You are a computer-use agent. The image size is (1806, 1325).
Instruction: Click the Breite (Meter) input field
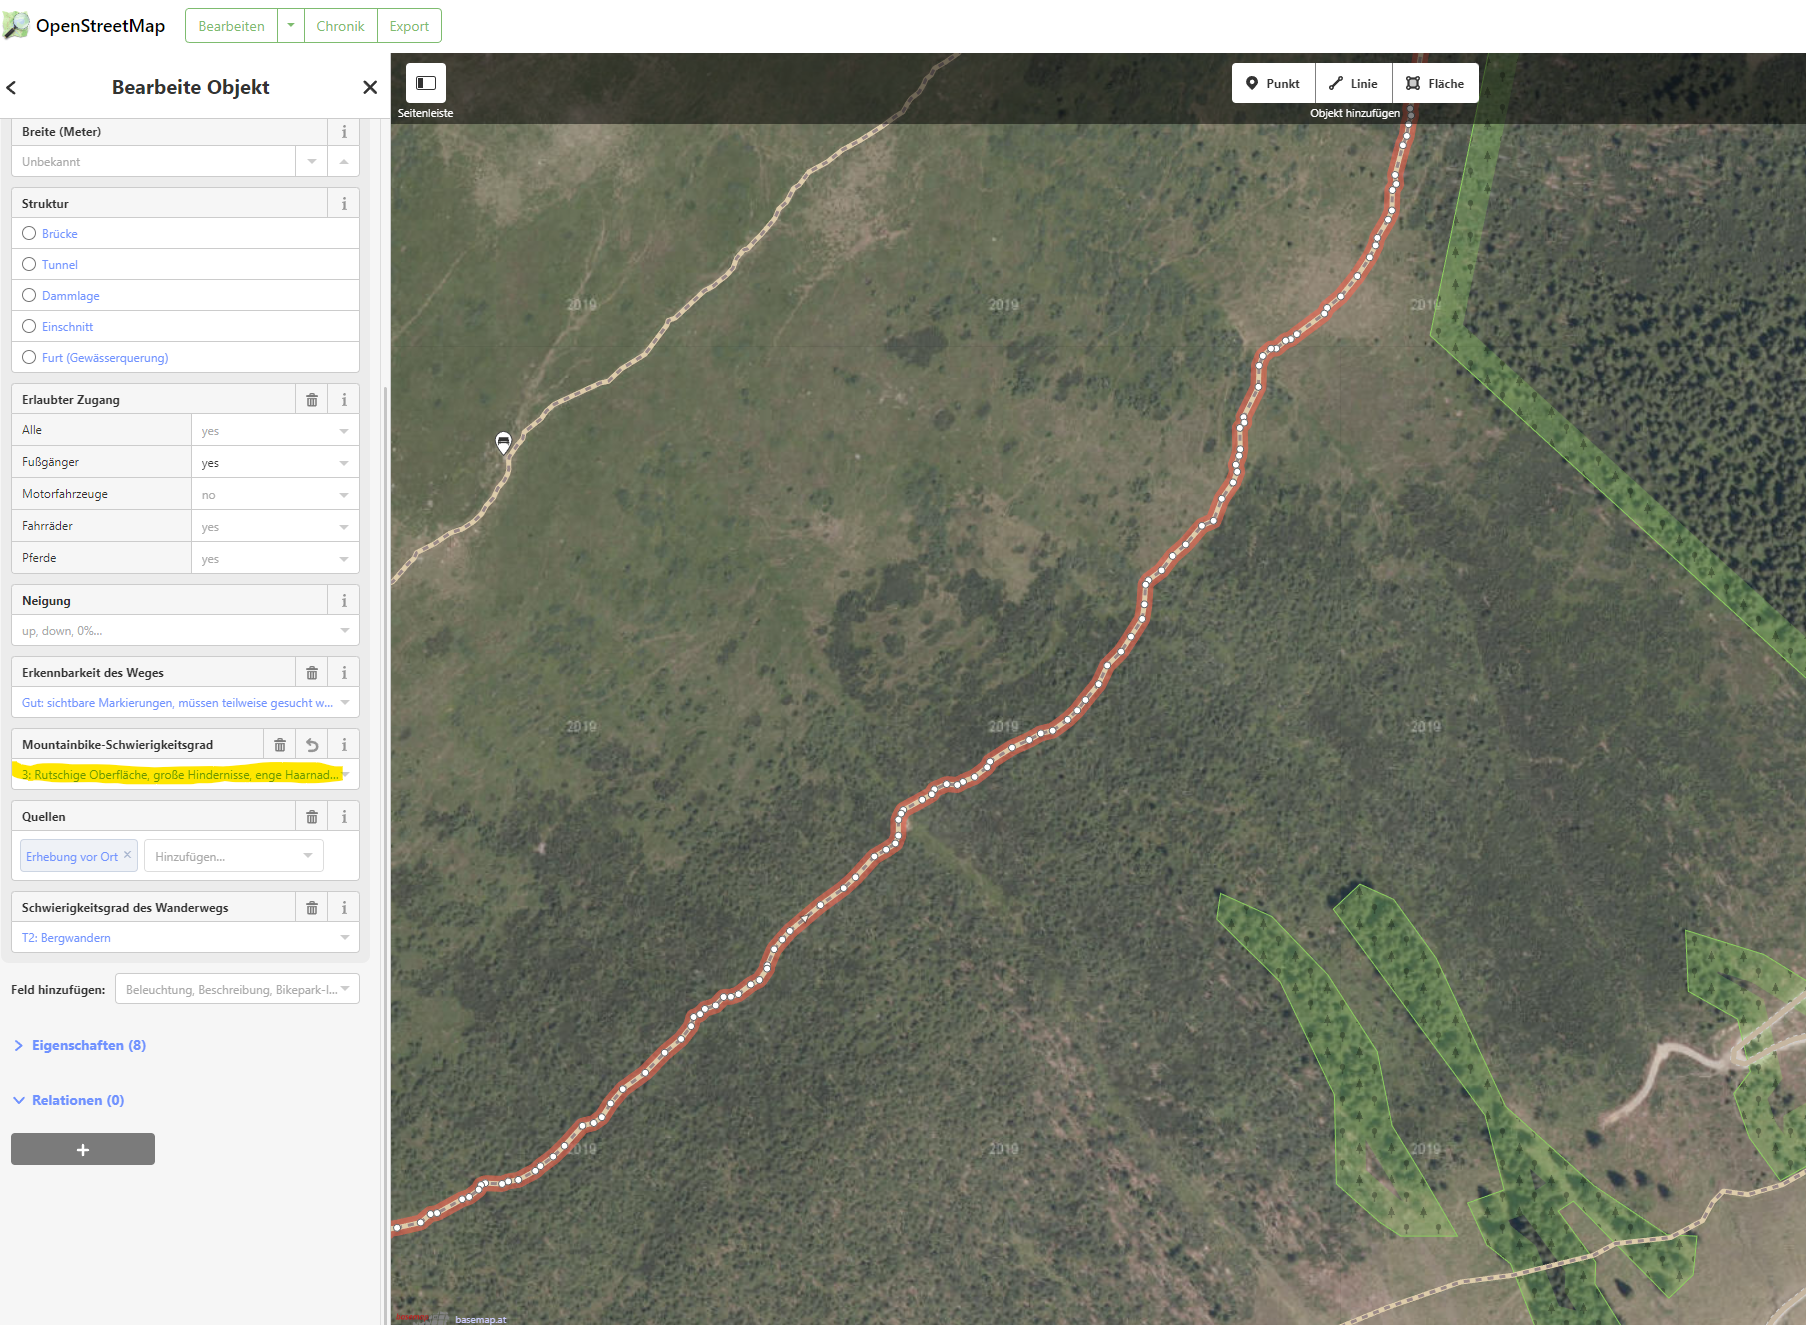(x=154, y=162)
